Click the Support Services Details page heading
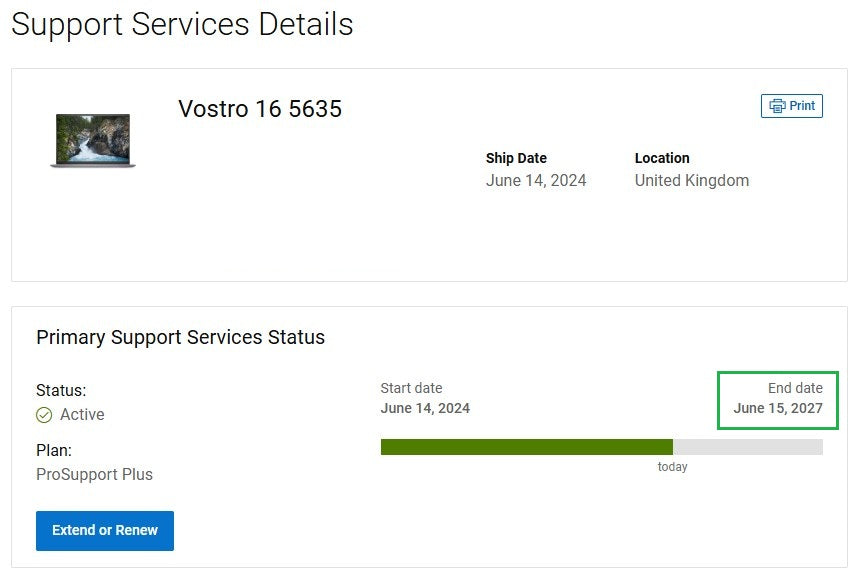The height and width of the screenshot is (578, 859). 182,24
